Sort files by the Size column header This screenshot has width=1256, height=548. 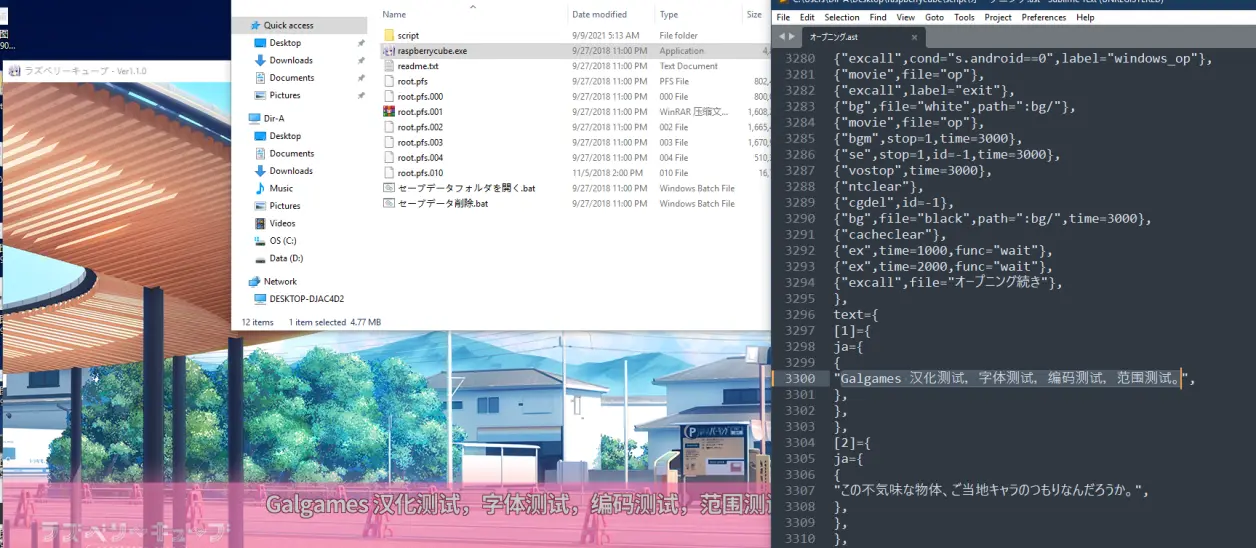tap(756, 14)
